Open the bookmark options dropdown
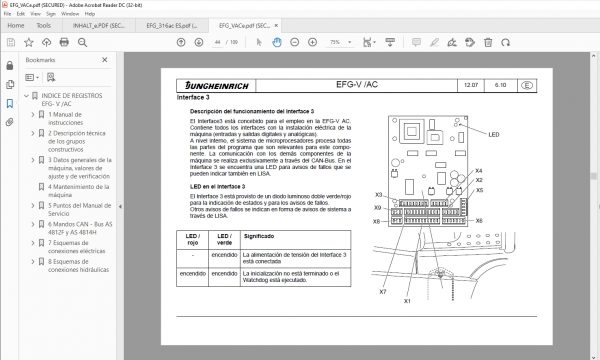This screenshot has width=600, height=360. pyautogui.click(x=32, y=77)
